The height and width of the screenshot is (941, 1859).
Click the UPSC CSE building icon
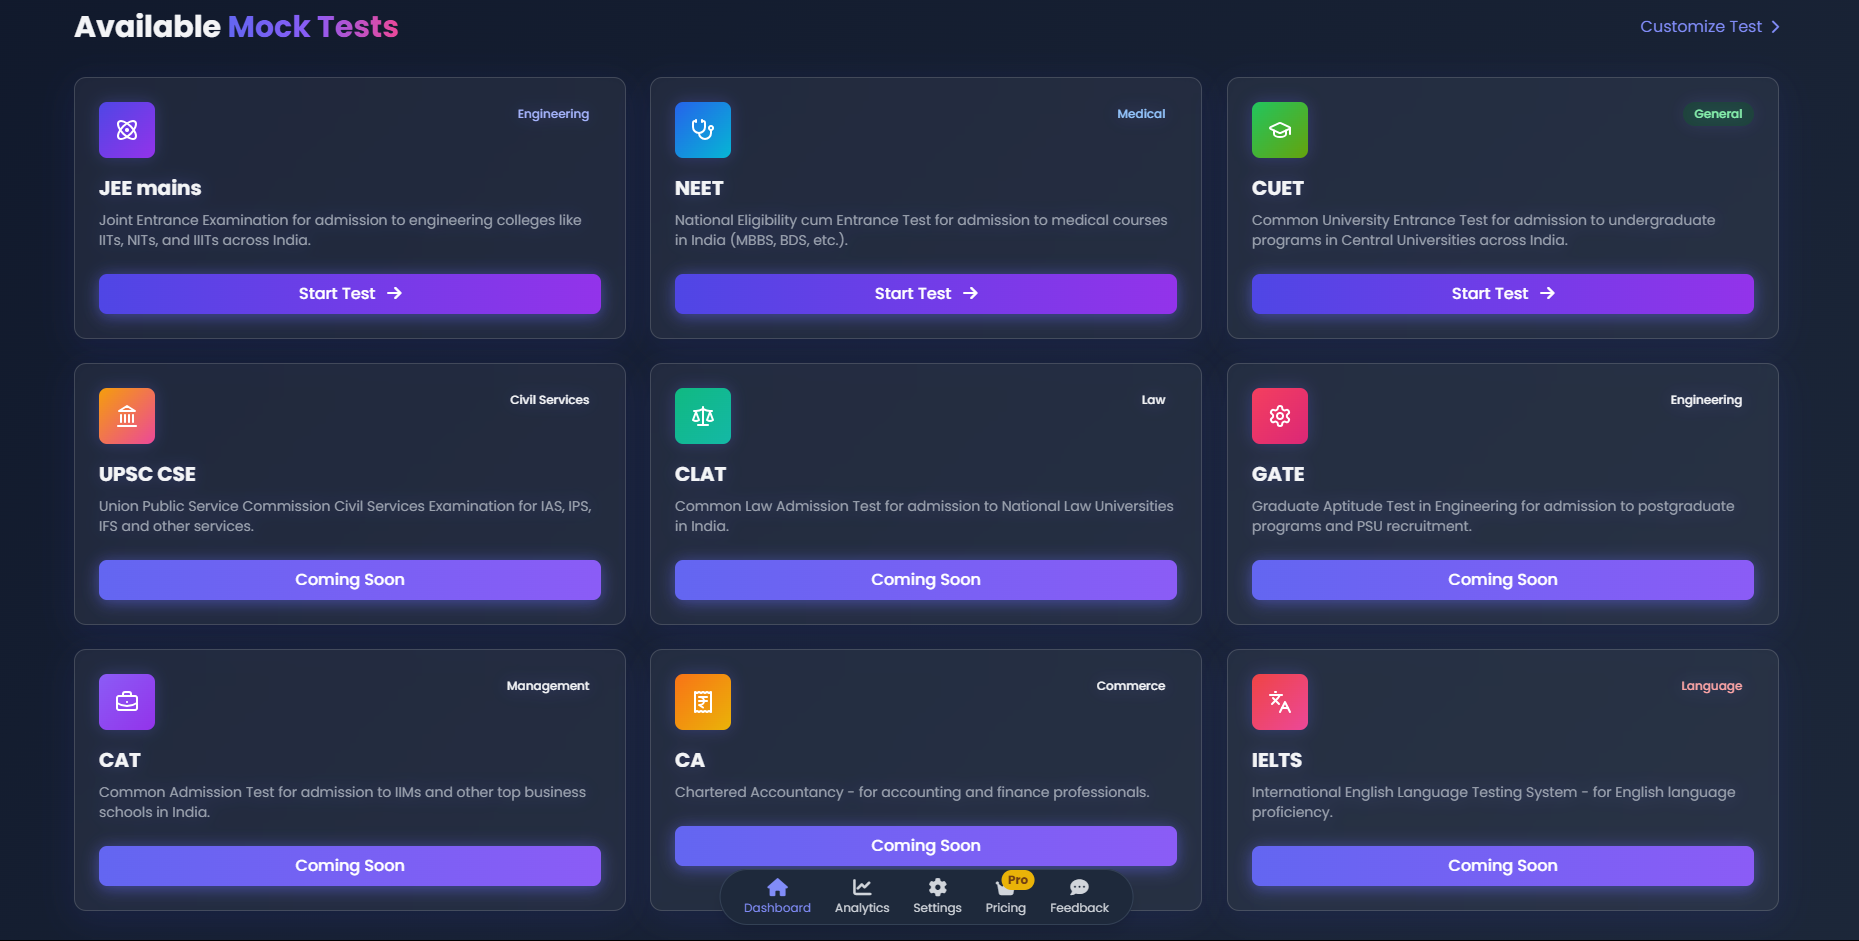127,416
